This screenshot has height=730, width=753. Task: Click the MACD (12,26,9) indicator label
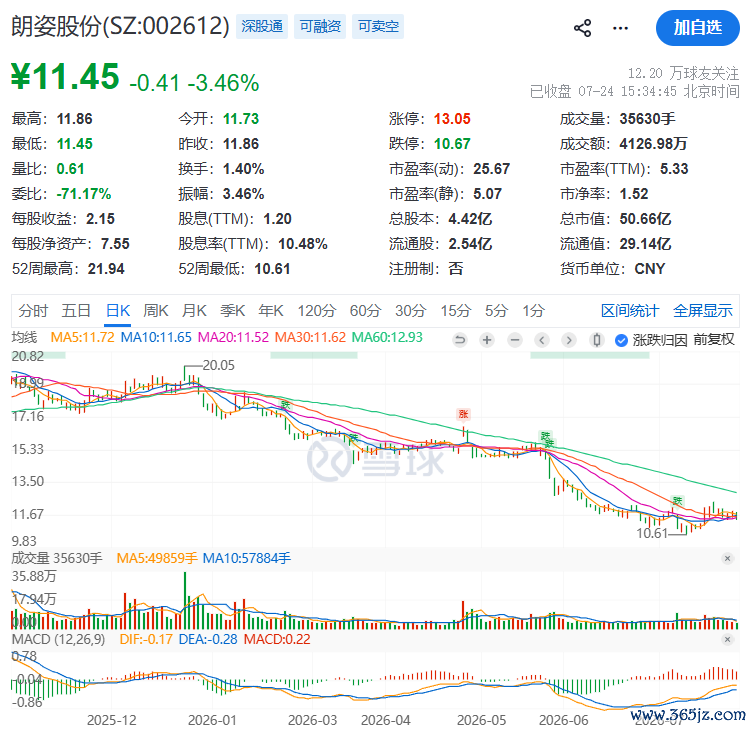click(x=58, y=639)
